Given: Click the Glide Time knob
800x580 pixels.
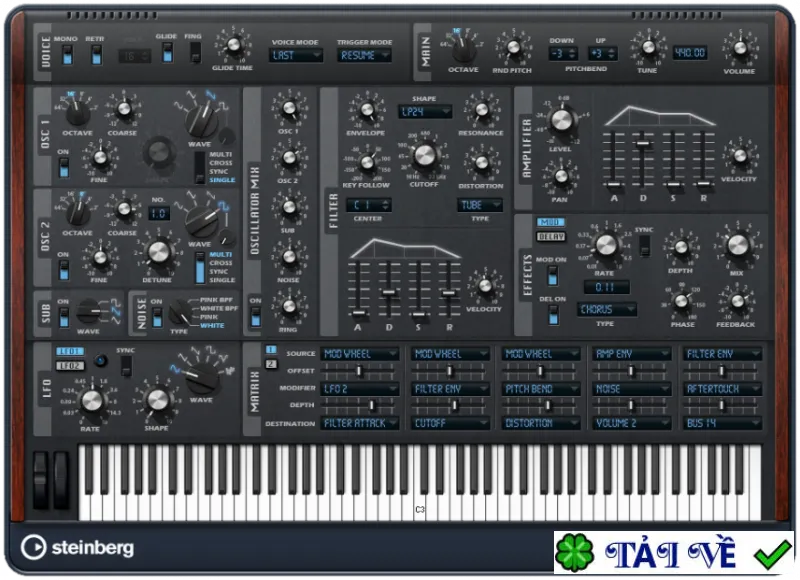Looking at the screenshot, I should pyautogui.click(x=234, y=45).
